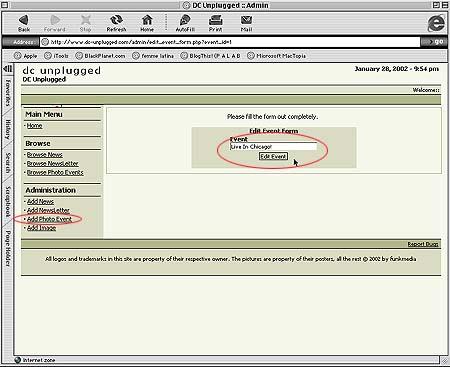Viewport: 450px width, 367px height.
Task: Open the Add Photo Event link
Action: coord(49,219)
